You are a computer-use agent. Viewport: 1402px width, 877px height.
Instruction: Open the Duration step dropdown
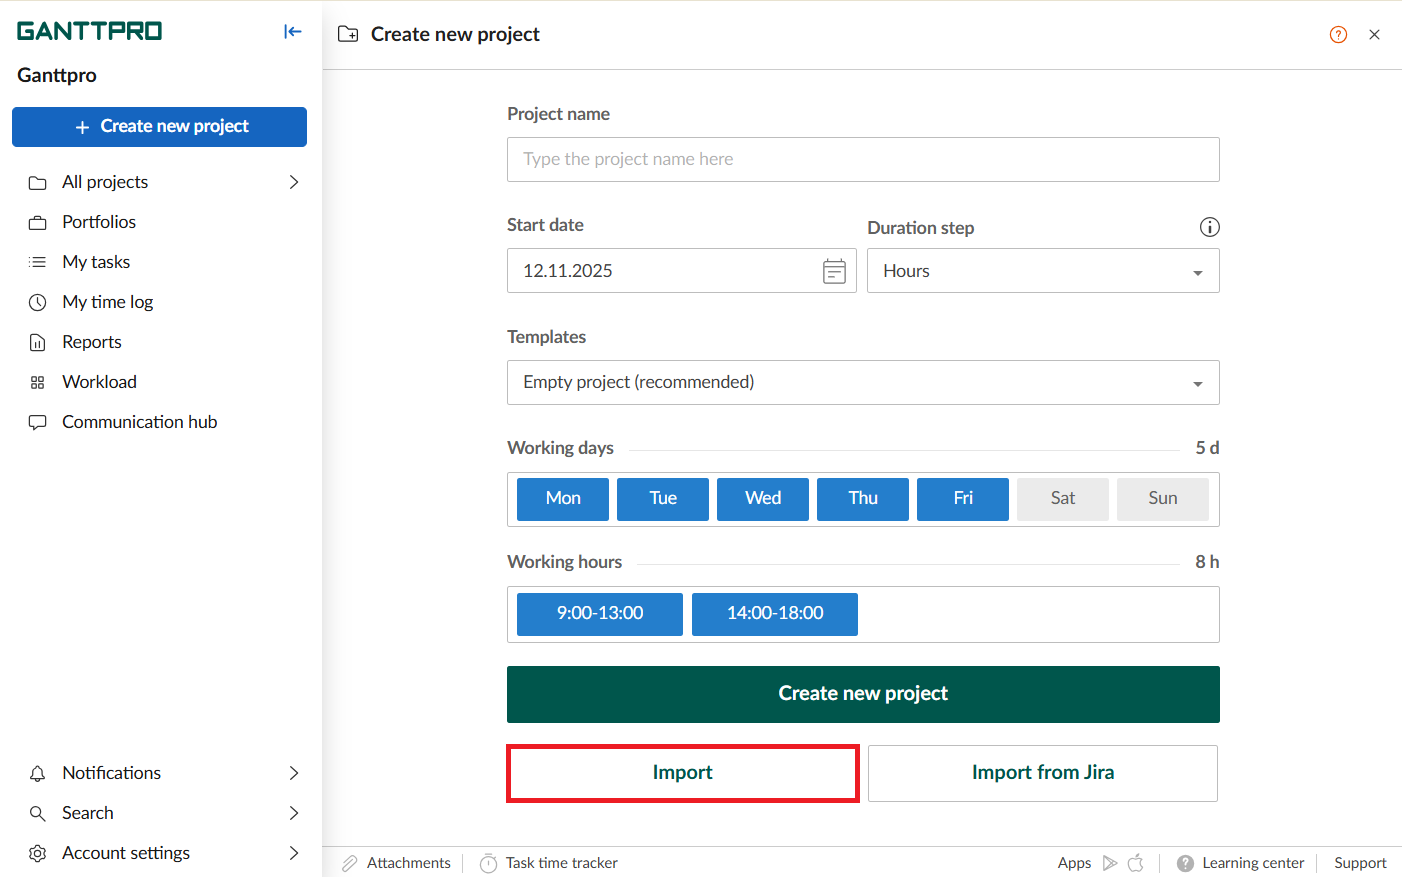tap(1042, 271)
